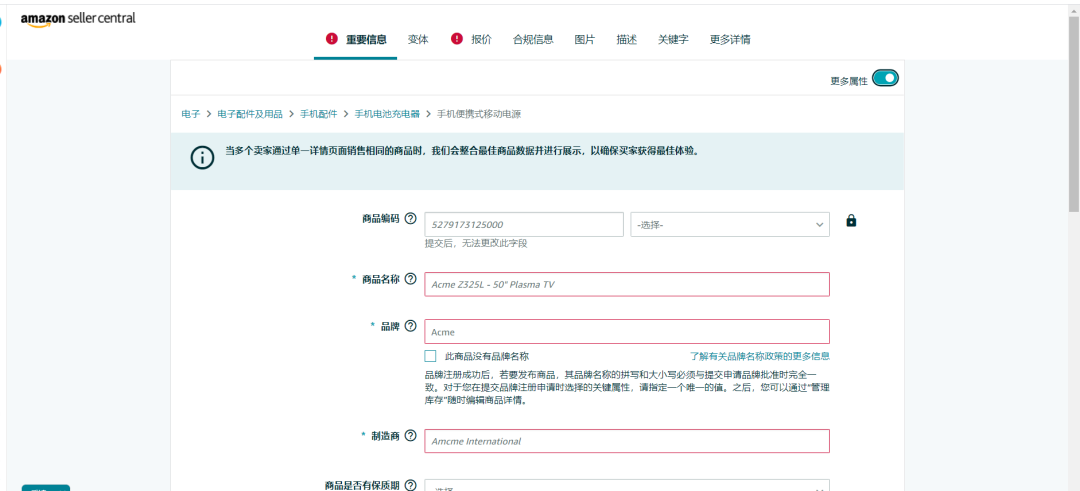Click 商品编码 input field
The width and height of the screenshot is (1080, 491).
[524, 224]
